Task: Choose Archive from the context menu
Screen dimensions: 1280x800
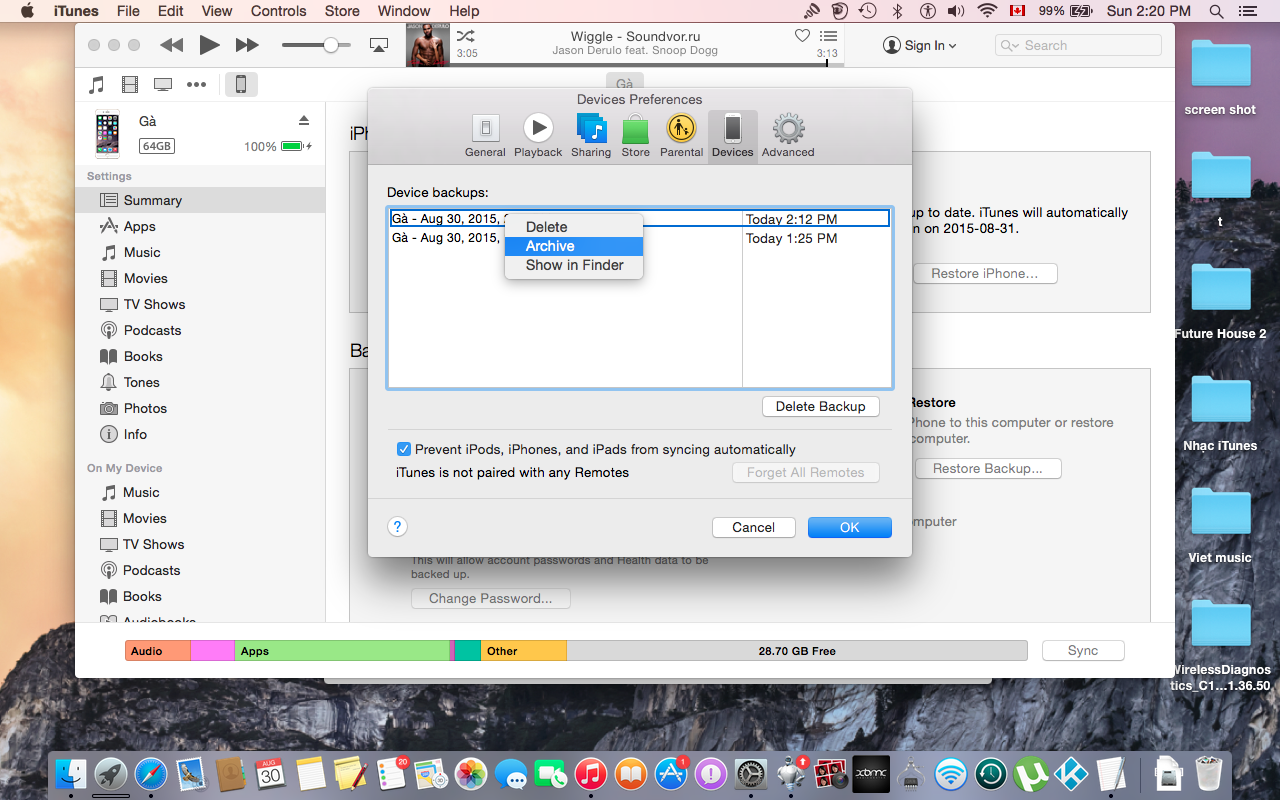Action: coord(574,246)
